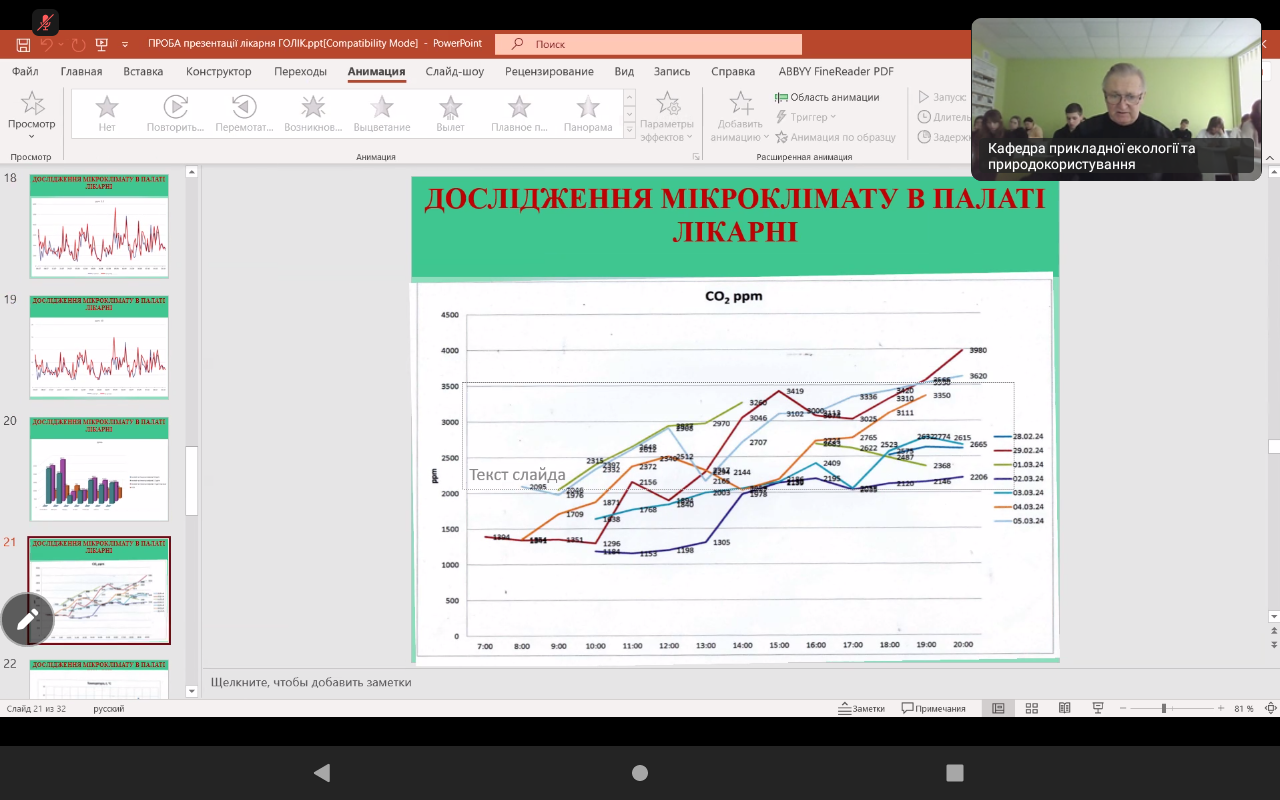Open the Animation Pane (Область анимации)
Viewport: 1280px width, 800px height.
click(827, 97)
